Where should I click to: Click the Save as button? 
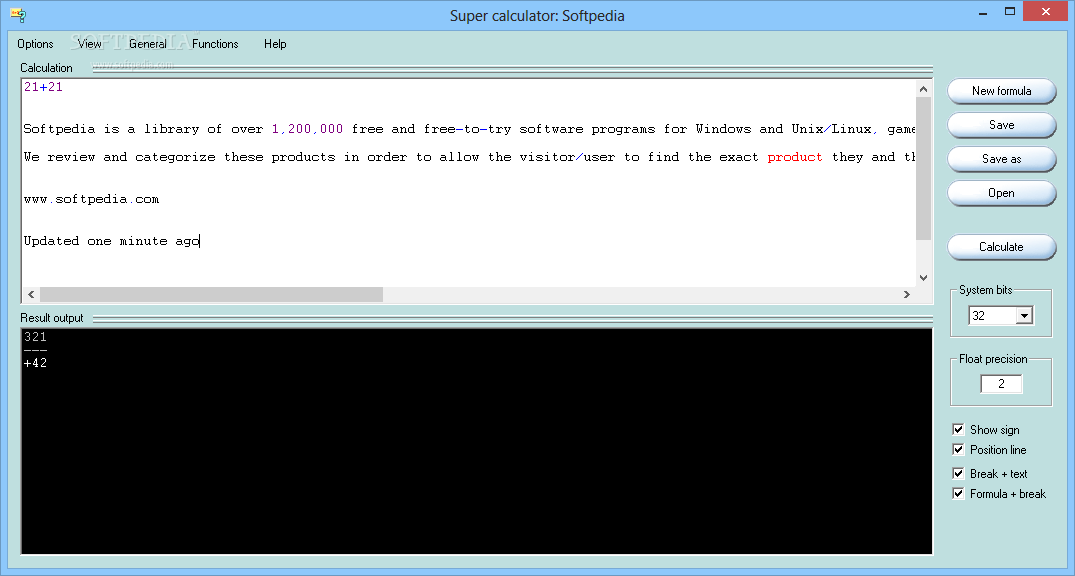click(x=1001, y=158)
